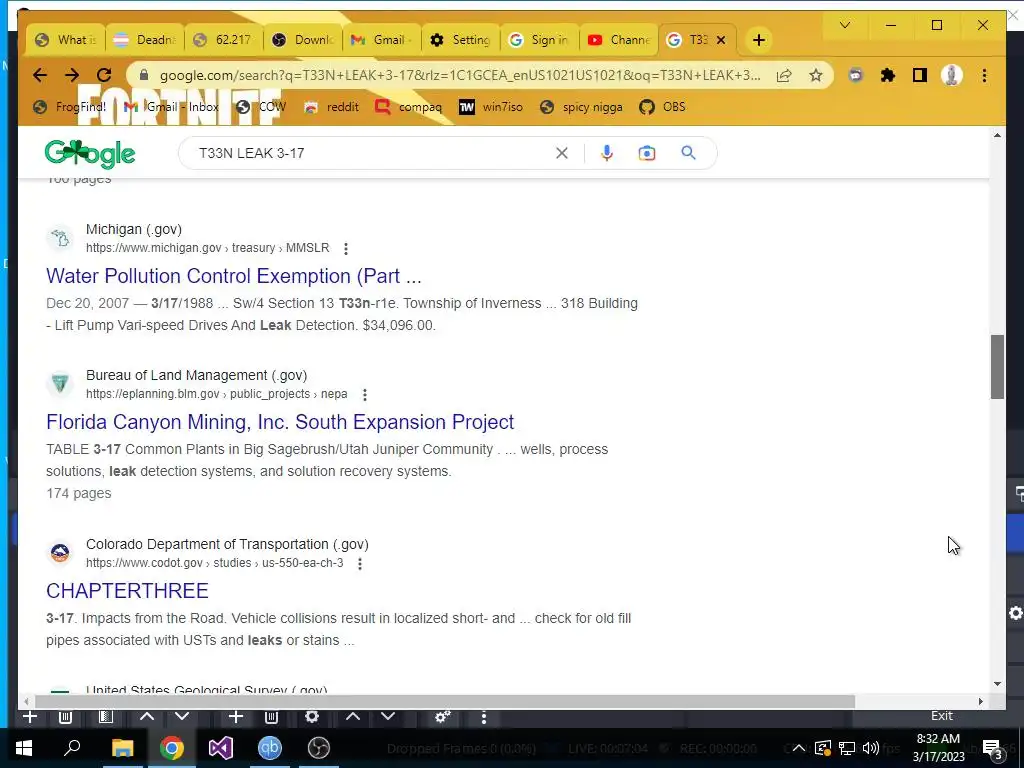Search by image with the camera icon
Screen dimensions: 1024x768
647,153
